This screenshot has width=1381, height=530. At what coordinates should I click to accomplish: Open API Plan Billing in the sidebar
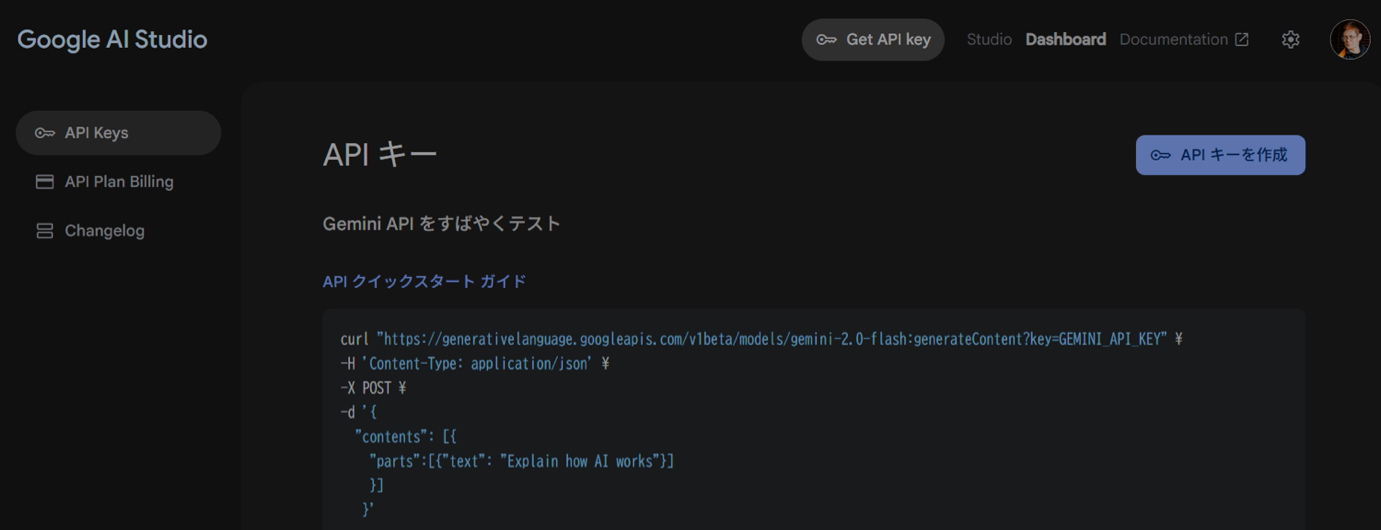tap(119, 182)
